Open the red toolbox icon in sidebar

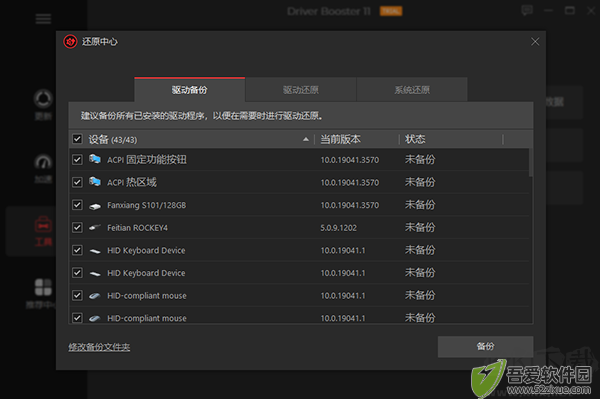point(43,225)
